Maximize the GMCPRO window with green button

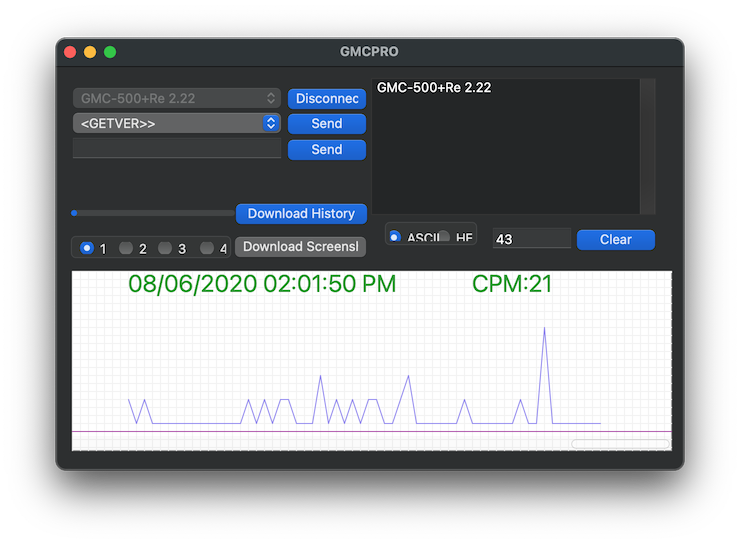point(110,52)
